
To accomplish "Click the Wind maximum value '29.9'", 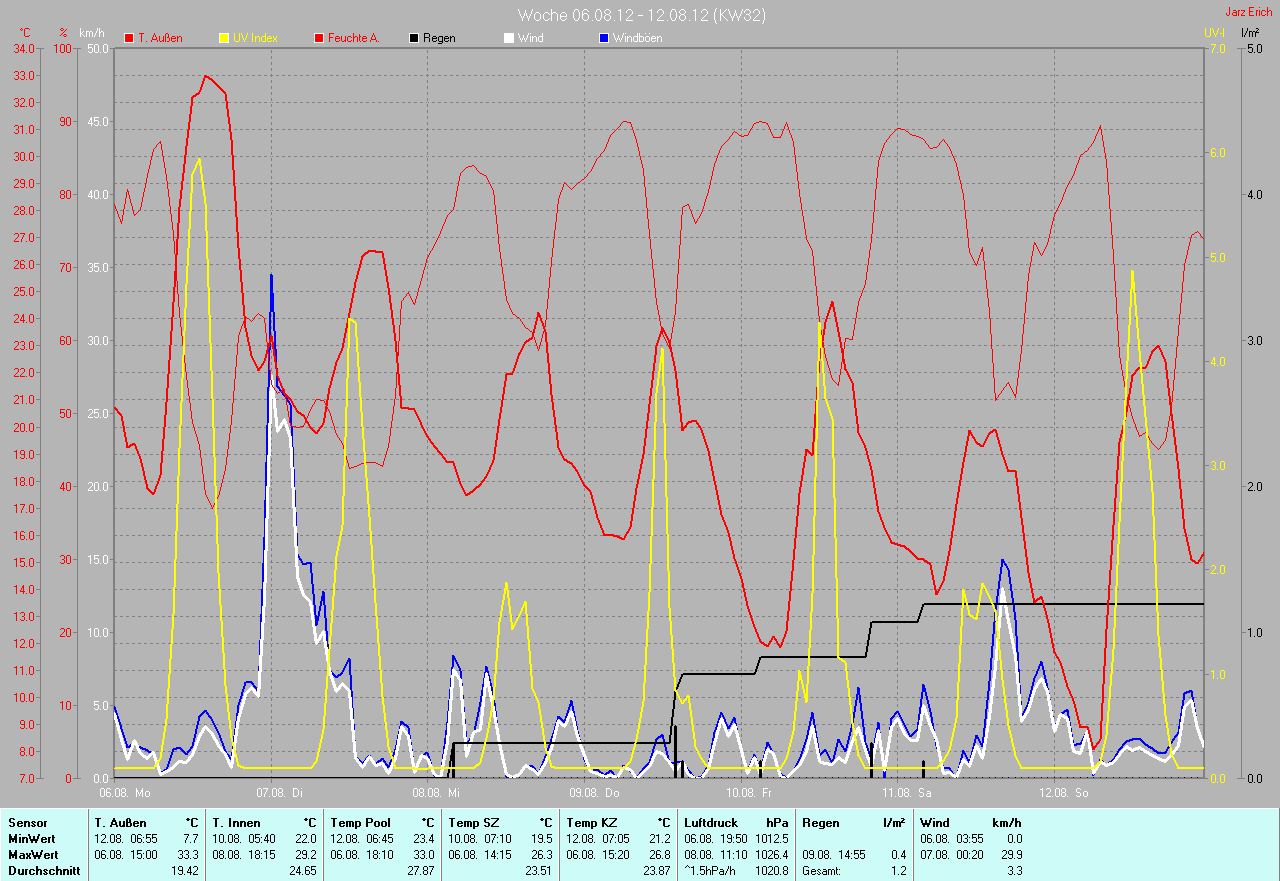I will [1010, 854].
